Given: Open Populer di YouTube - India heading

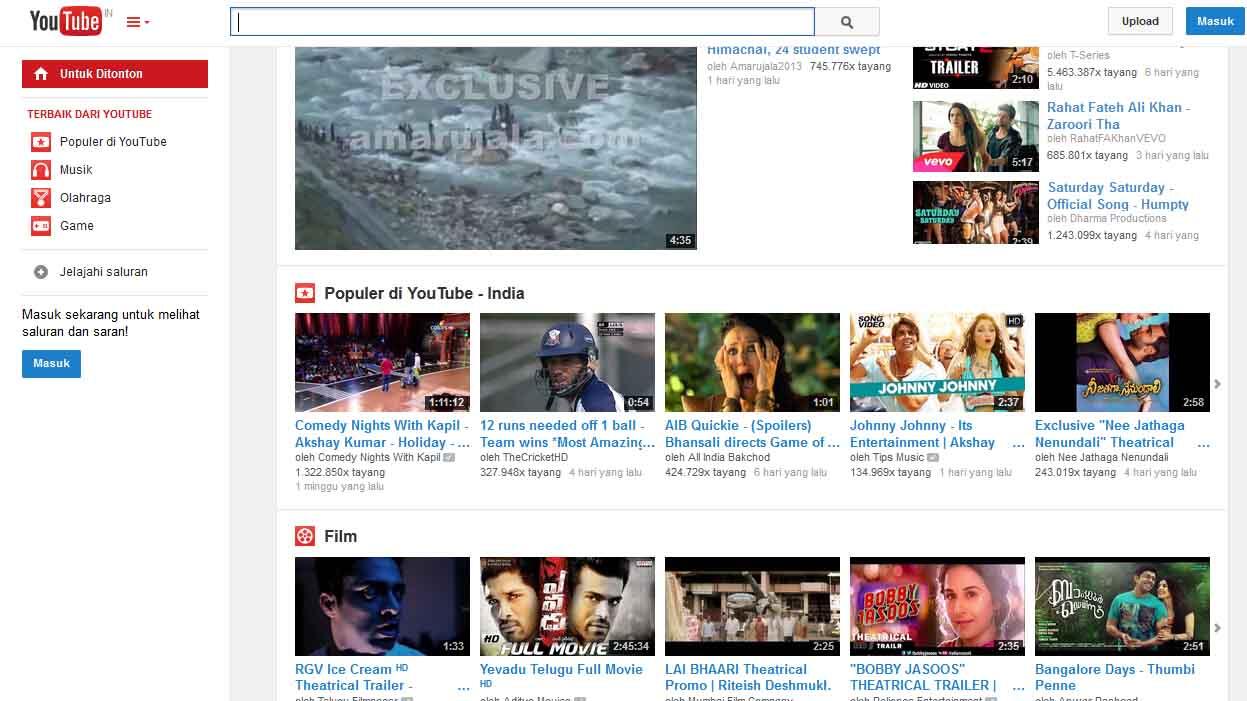Looking at the screenshot, I should pyautogui.click(x=424, y=294).
